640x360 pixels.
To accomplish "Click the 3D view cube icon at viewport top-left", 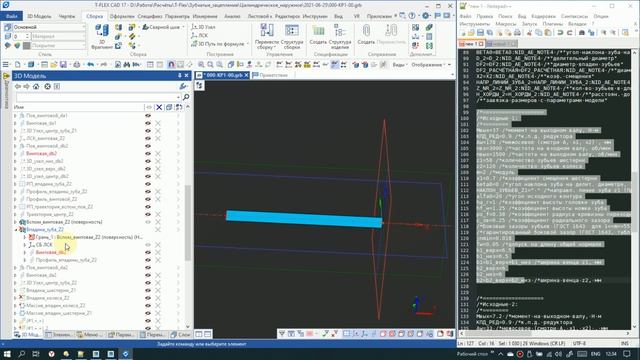I will coord(199,85).
